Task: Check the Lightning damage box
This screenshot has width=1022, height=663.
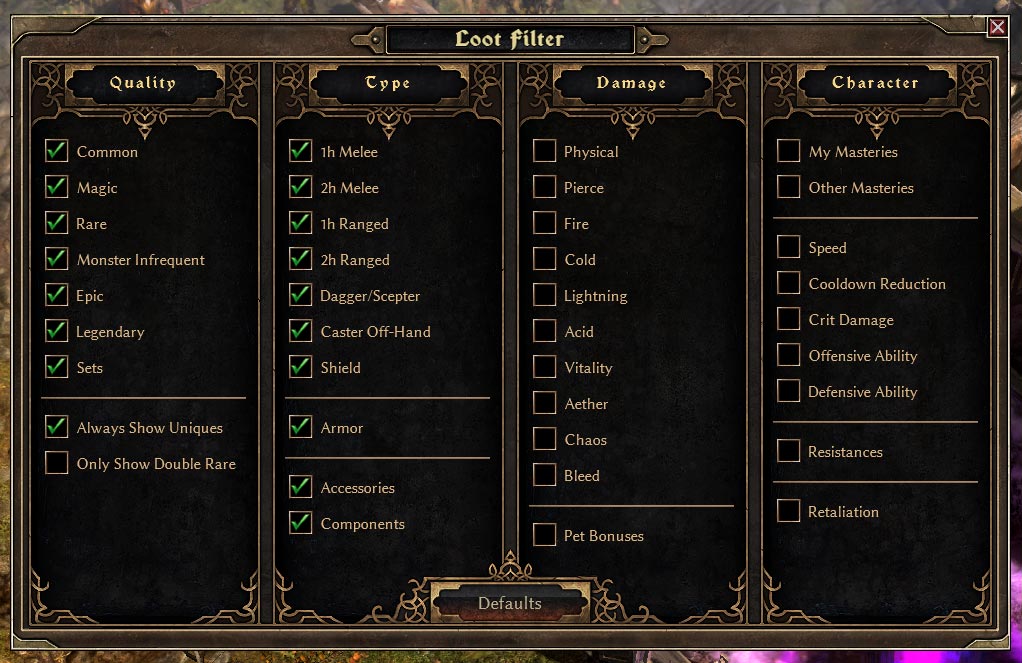Action: coord(544,295)
